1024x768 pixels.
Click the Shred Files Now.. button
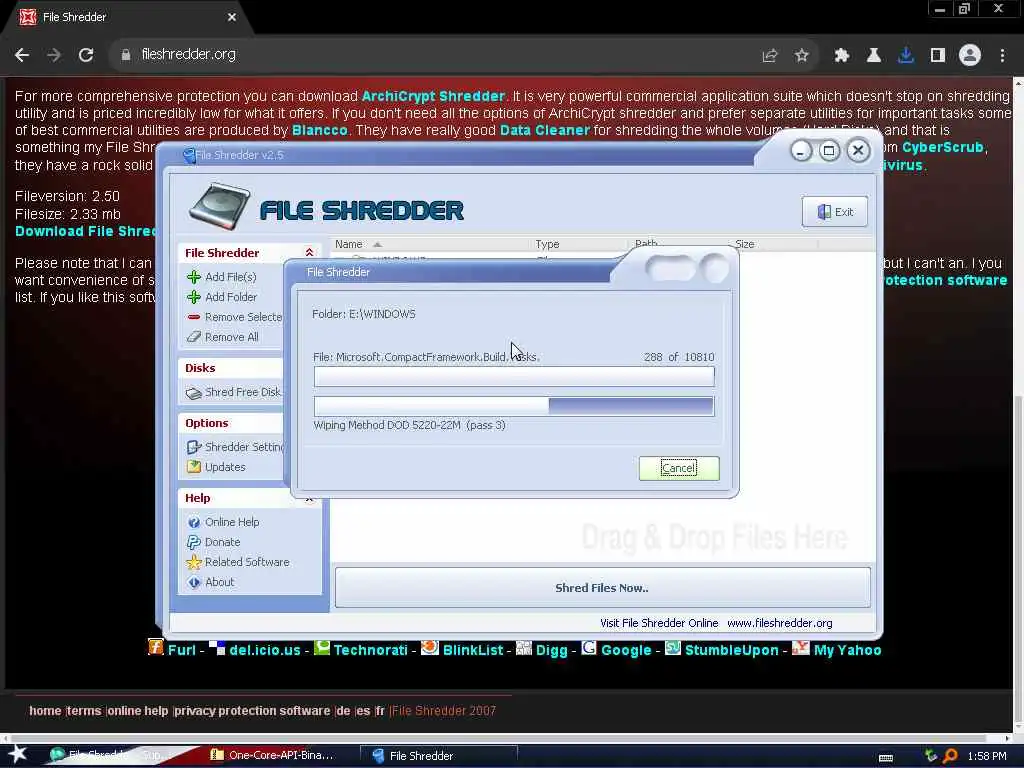pyautogui.click(x=602, y=588)
